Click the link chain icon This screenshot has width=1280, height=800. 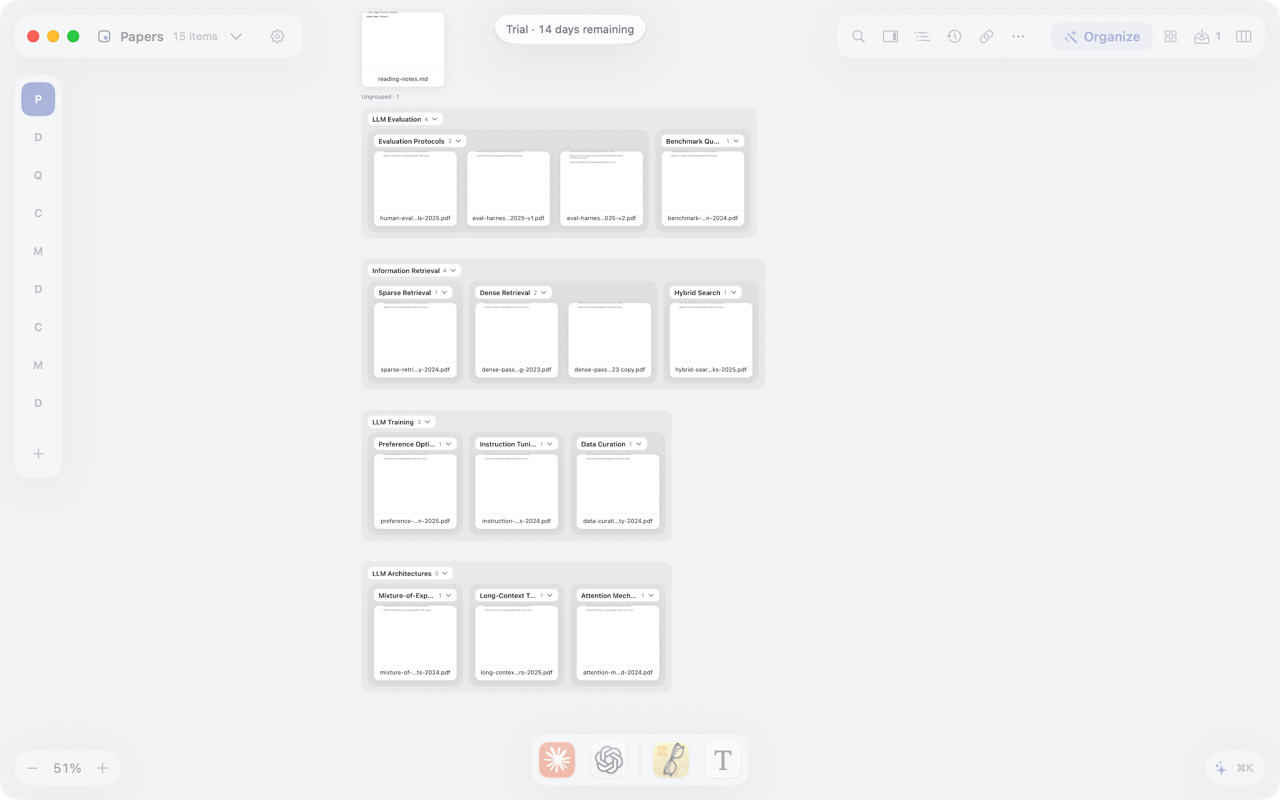[x=986, y=37]
